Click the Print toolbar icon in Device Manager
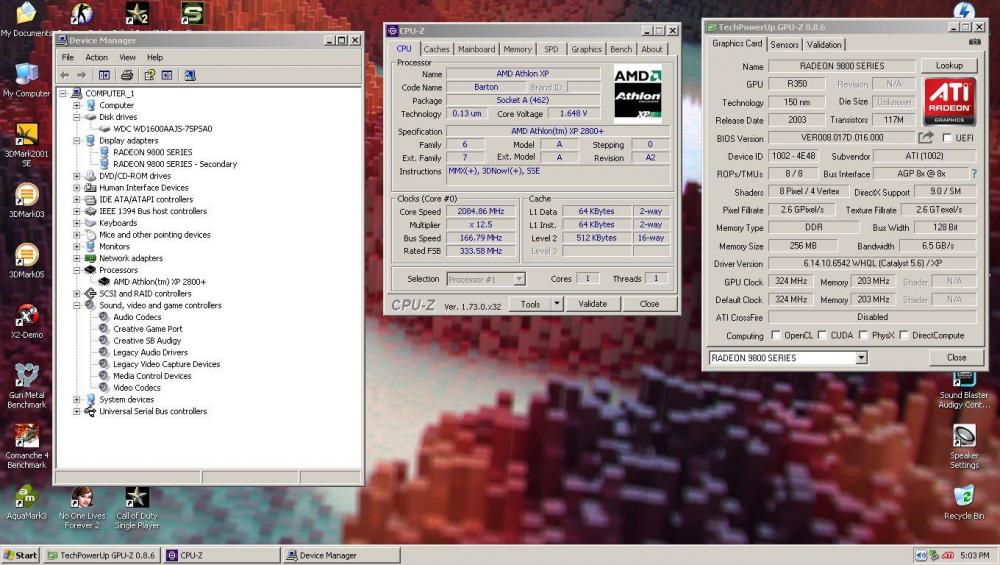Image resolution: width=1000 pixels, height=565 pixels. pos(127,75)
